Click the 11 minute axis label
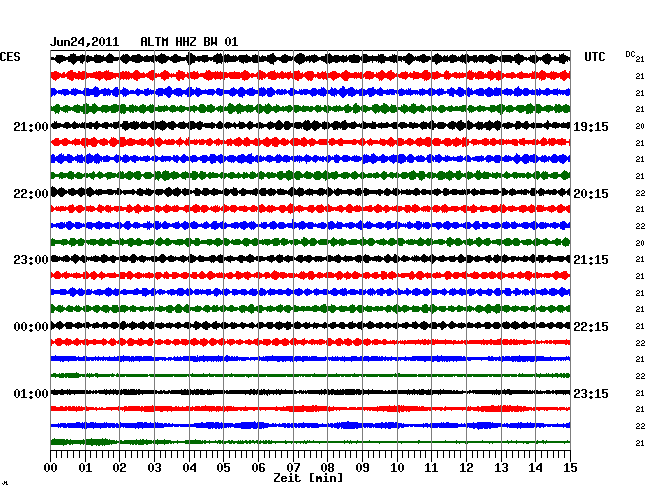650x494 pixels. pyautogui.click(x=432, y=468)
